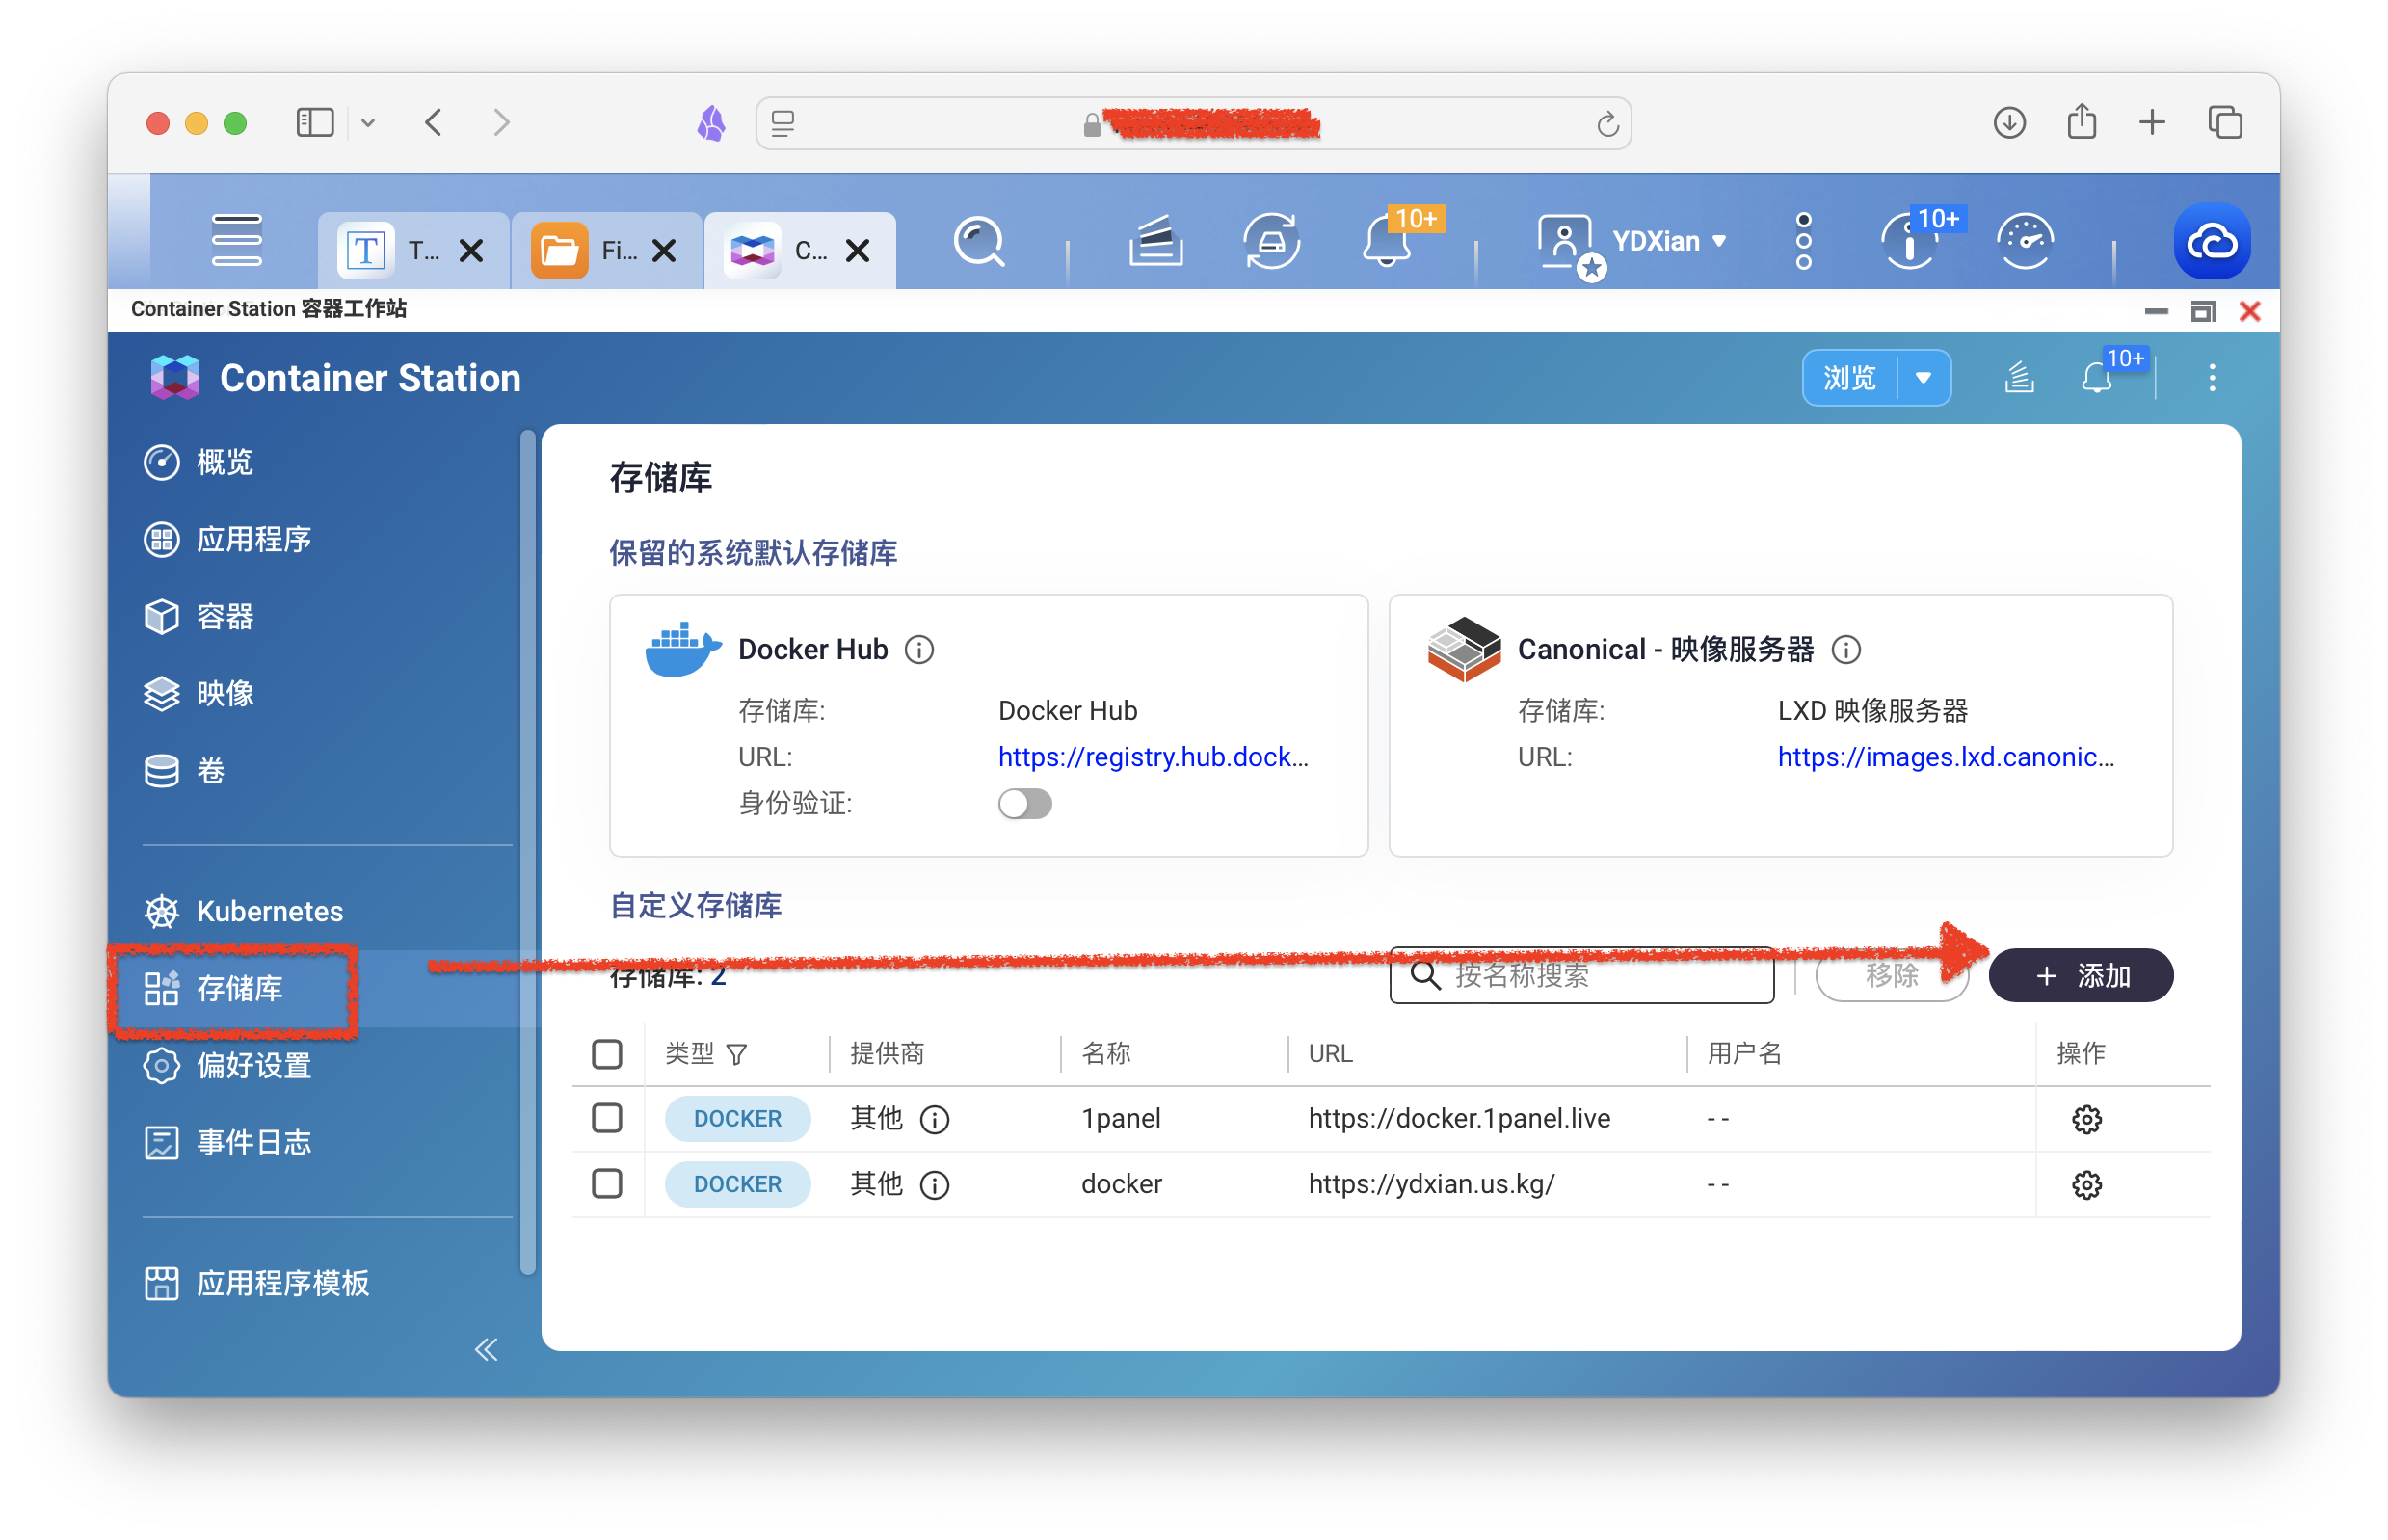Open Container Station vertical three-dot menu

pyautogui.click(x=2212, y=378)
